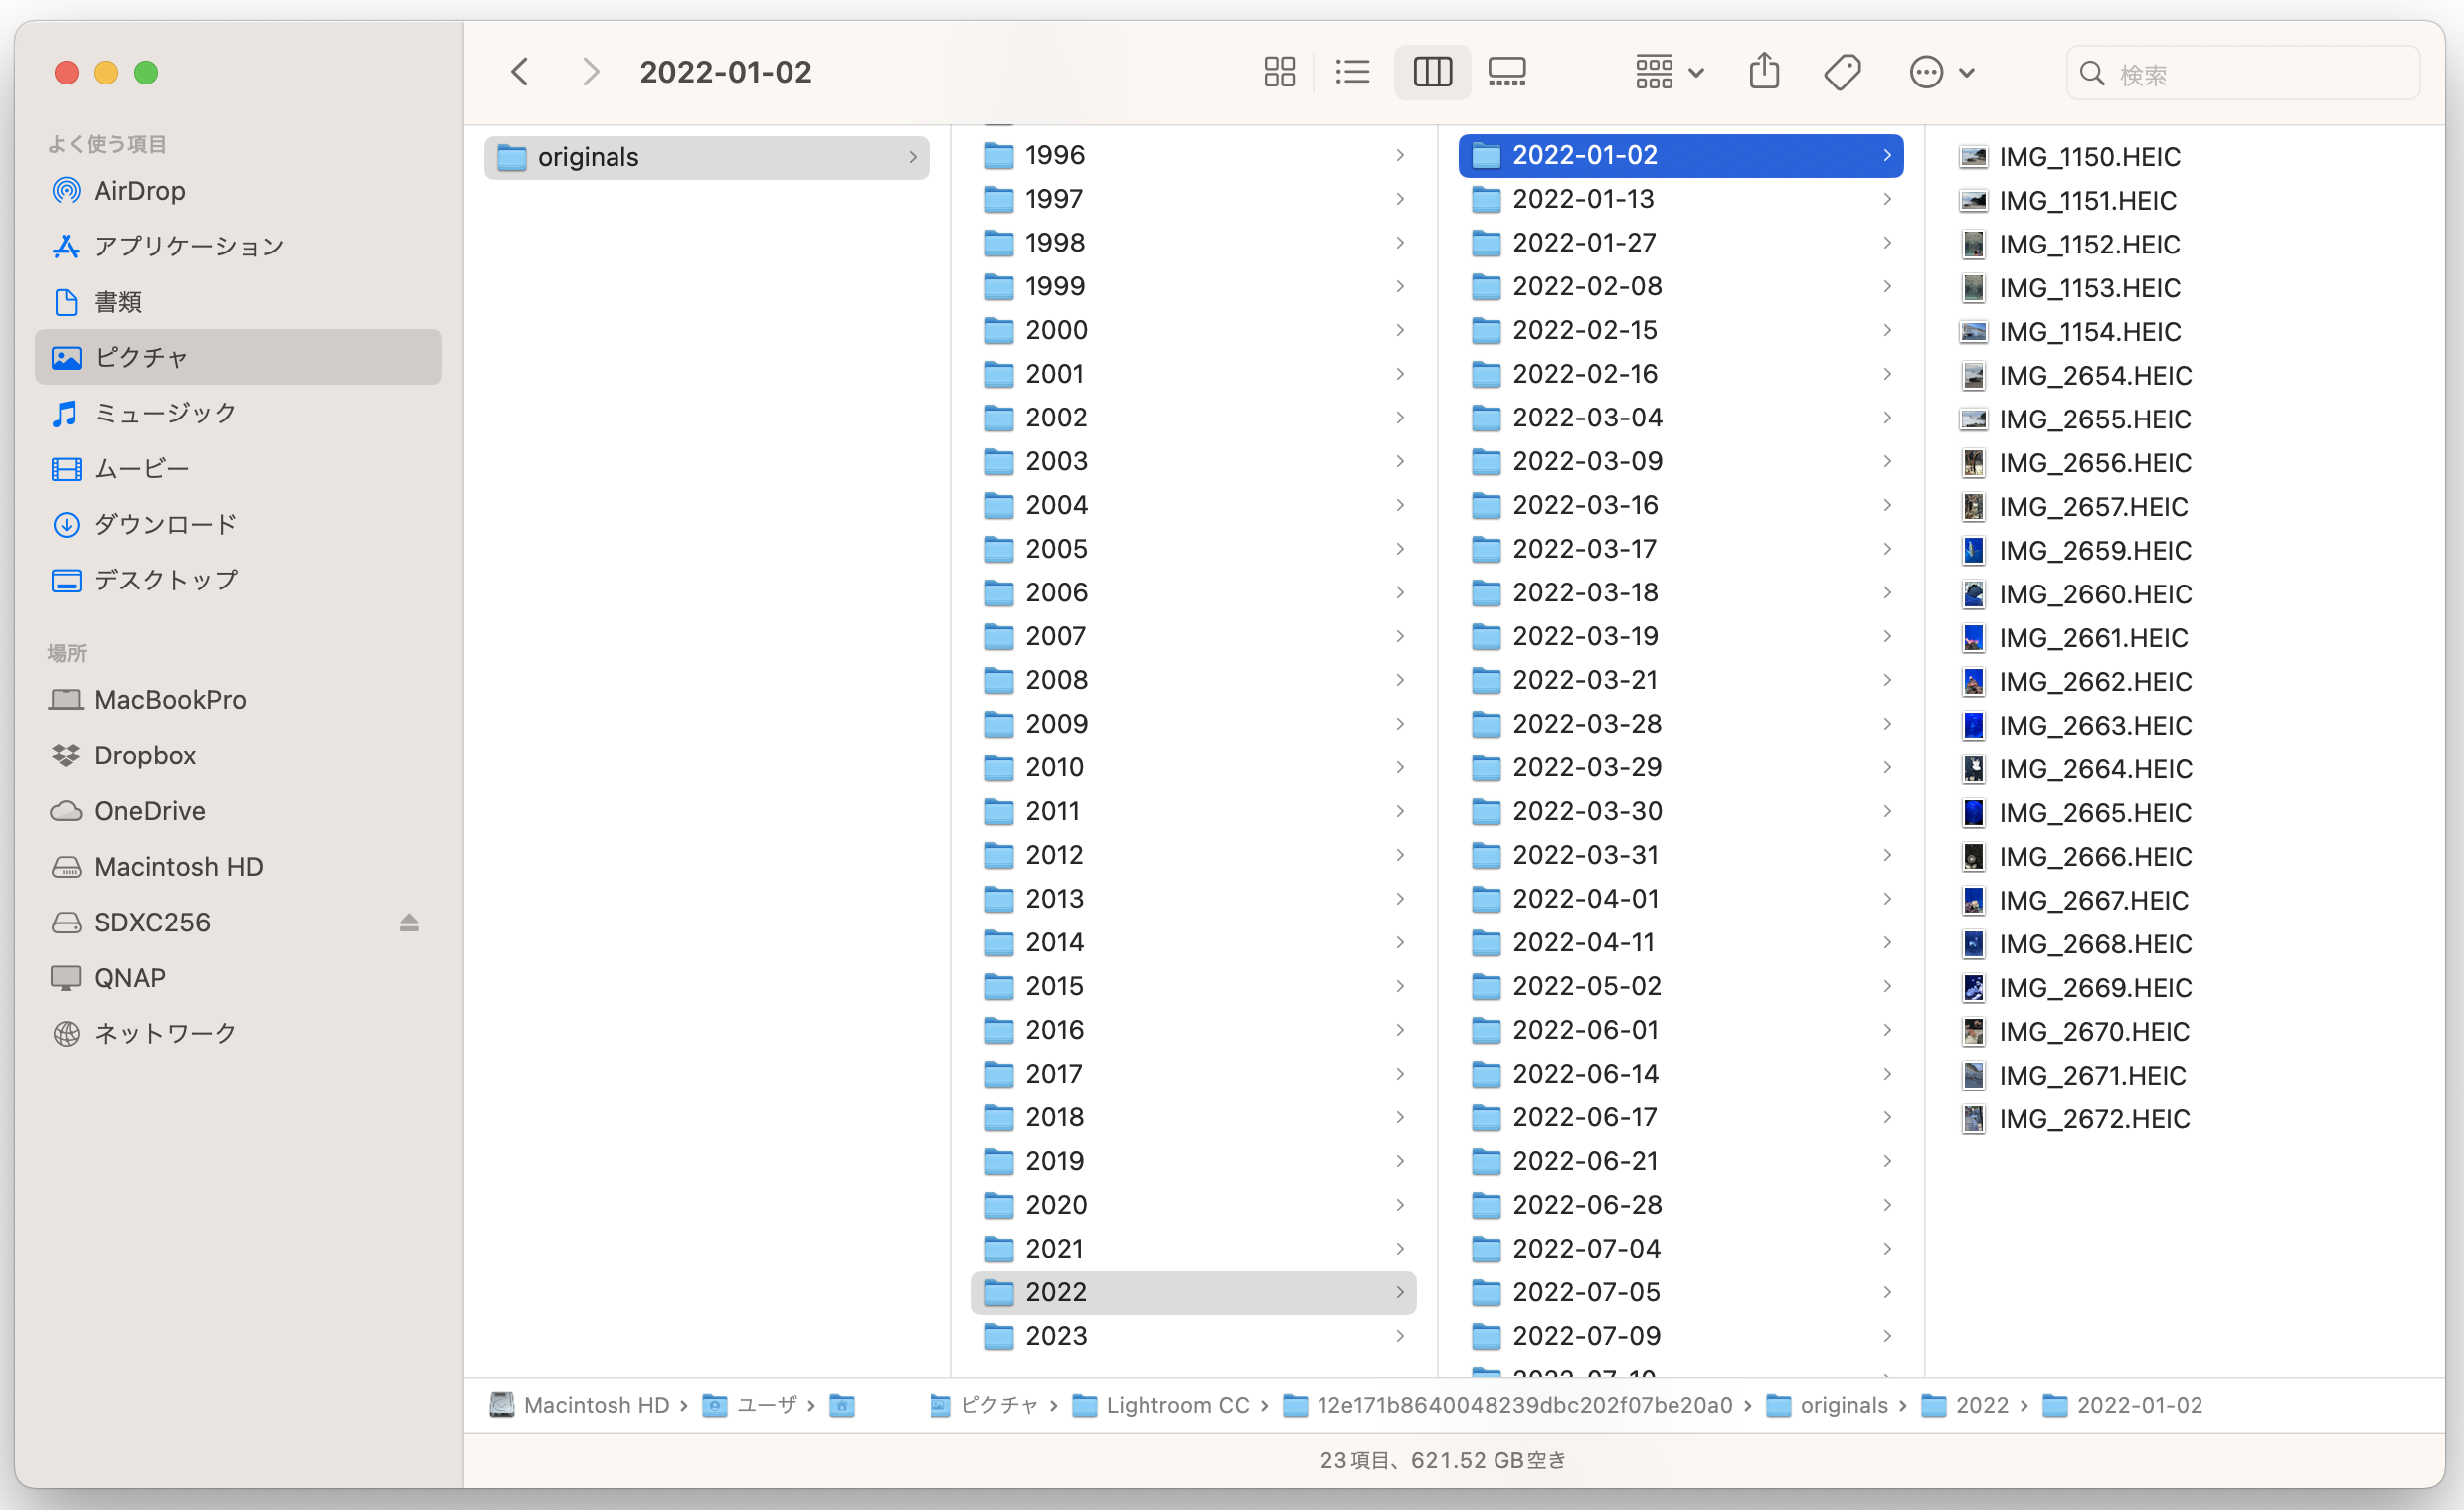Go back with the left chevron
Viewport: 2464px width, 1510px height.
(520, 72)
